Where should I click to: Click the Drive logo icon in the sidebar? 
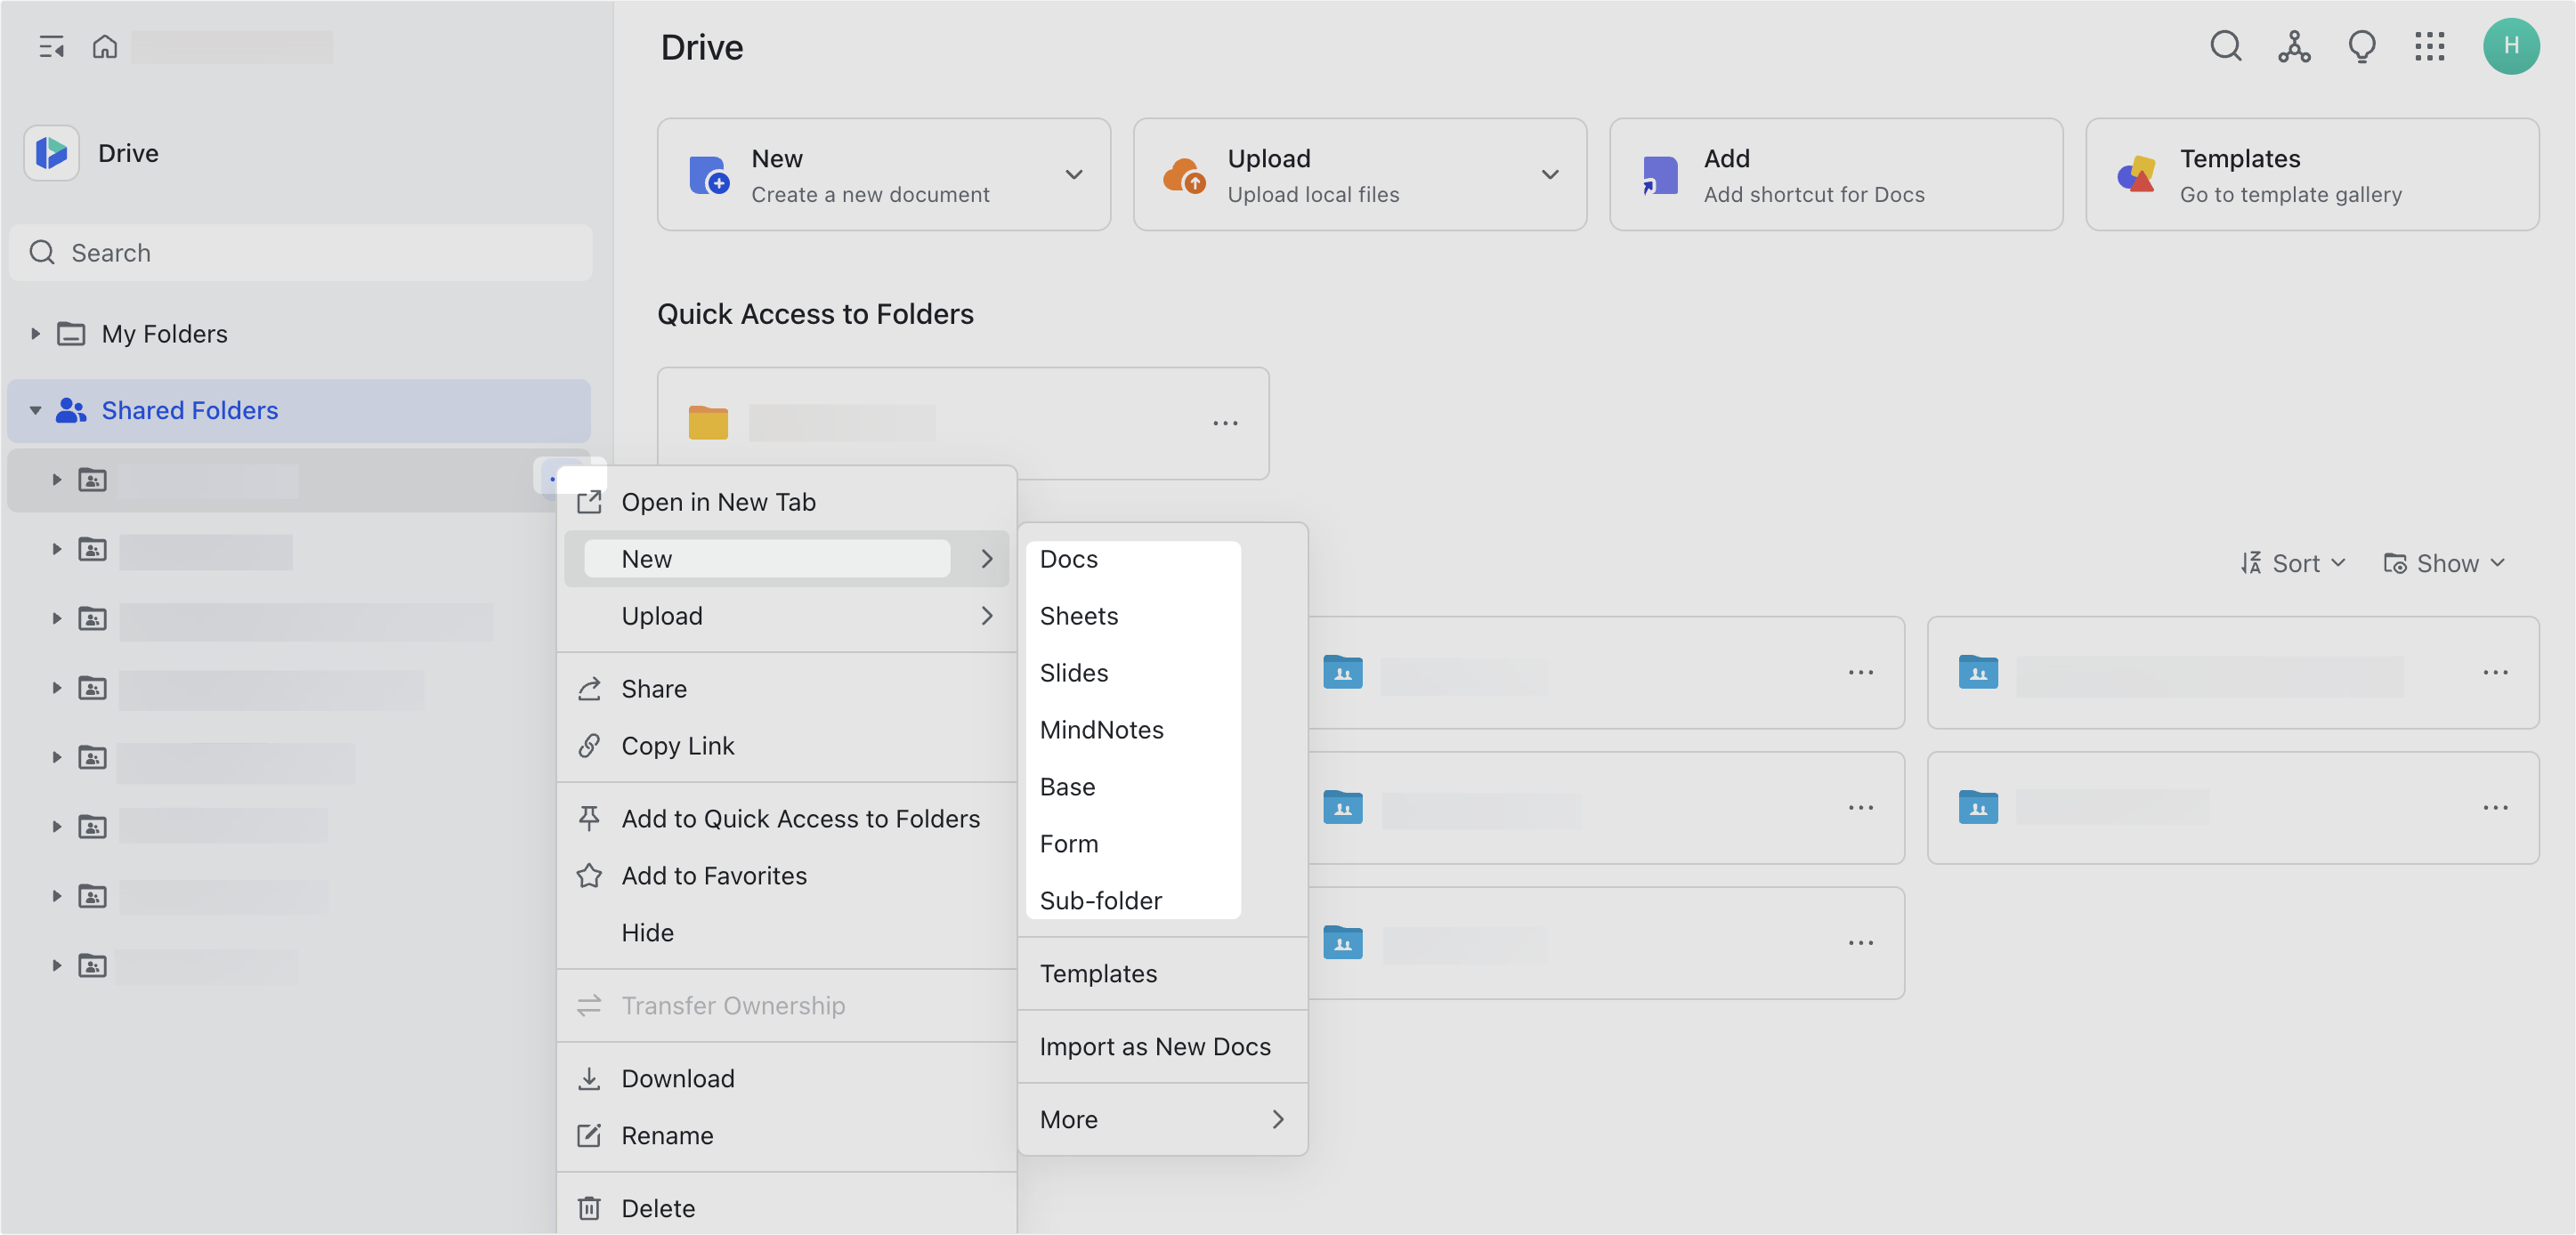tap(52, 153)
